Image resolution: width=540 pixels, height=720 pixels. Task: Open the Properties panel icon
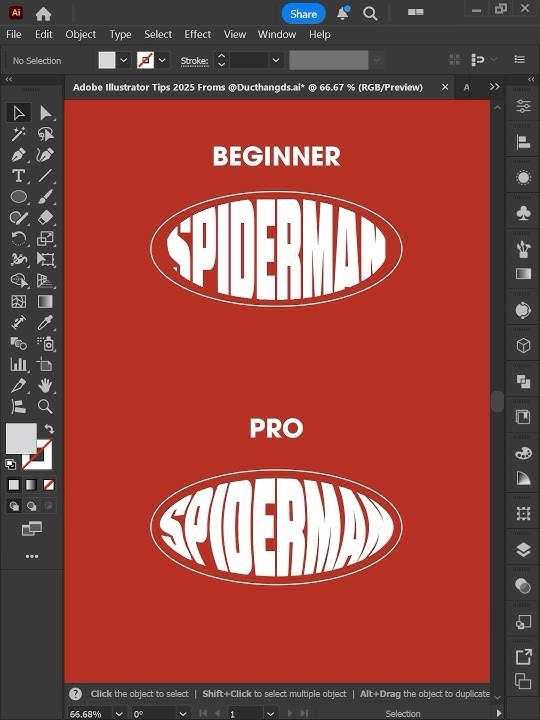pos(523,106)
